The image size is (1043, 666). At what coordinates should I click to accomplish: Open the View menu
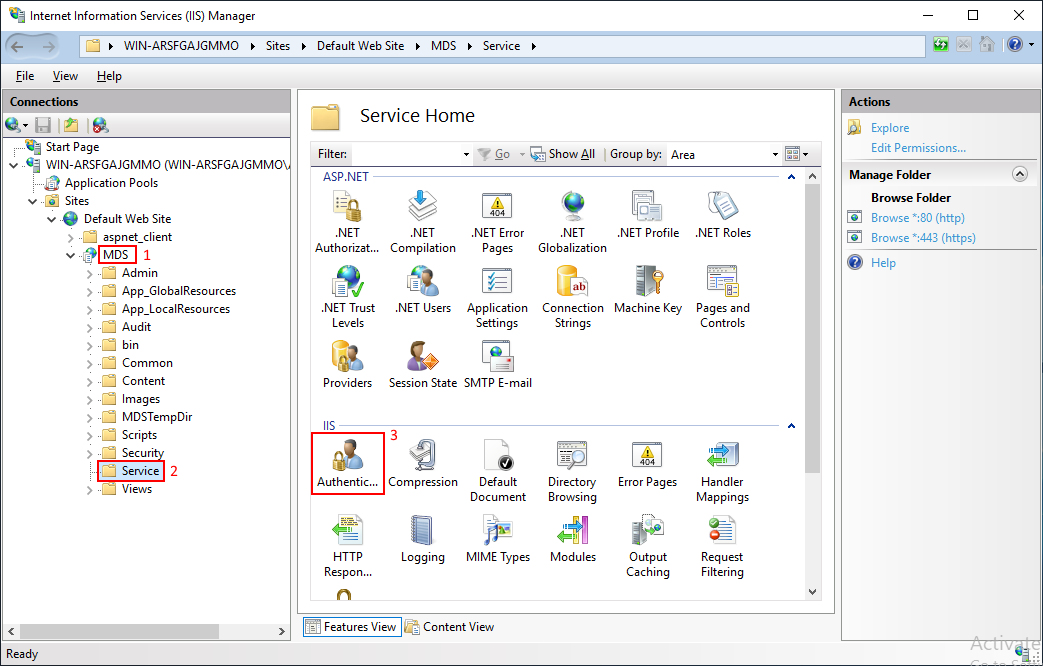[x=65, y=76]
